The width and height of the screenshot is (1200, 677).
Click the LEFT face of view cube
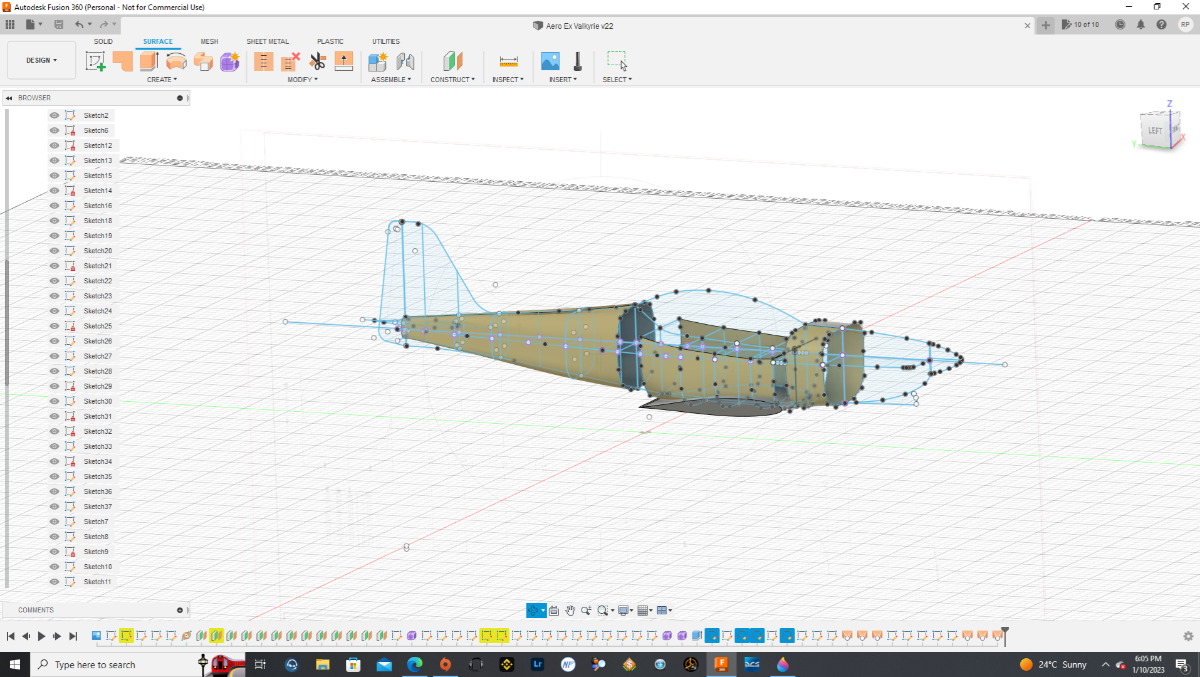[1154, 131]
